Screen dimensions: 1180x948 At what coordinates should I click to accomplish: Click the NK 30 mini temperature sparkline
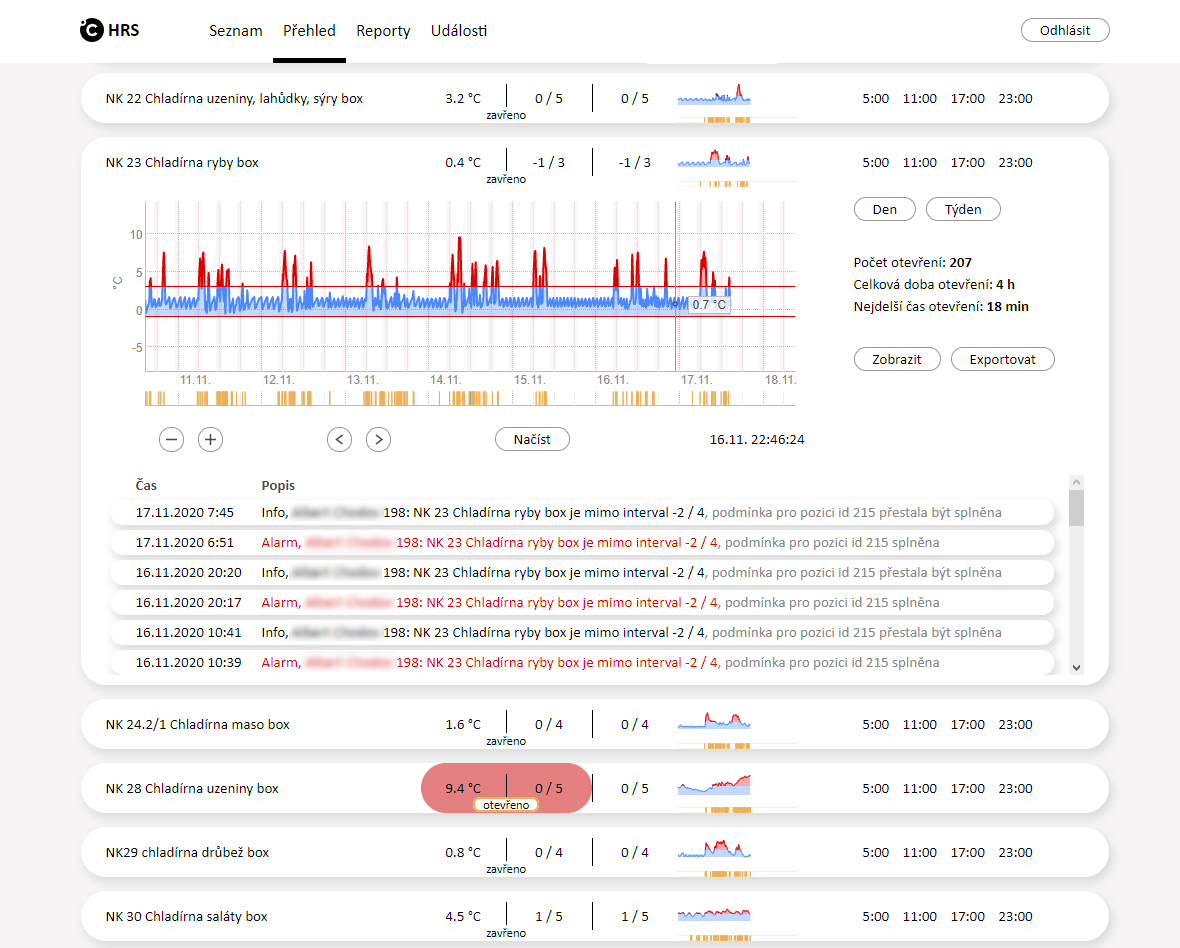pos(714,913)
